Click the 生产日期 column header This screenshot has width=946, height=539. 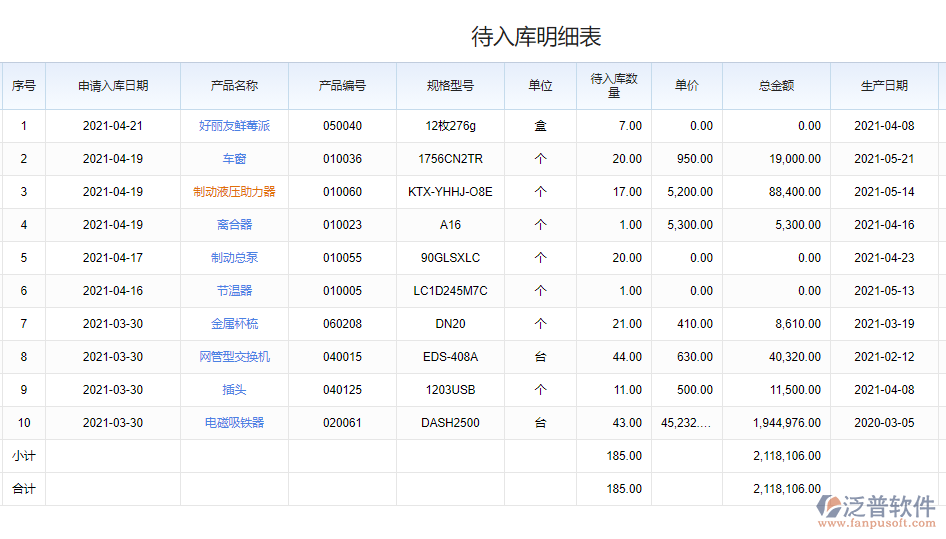click(884, 86)
